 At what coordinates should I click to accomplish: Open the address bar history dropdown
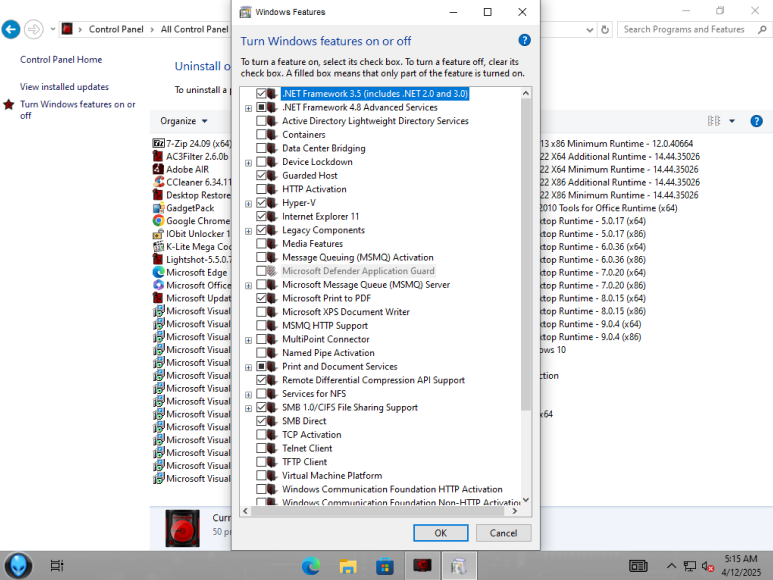590,30
